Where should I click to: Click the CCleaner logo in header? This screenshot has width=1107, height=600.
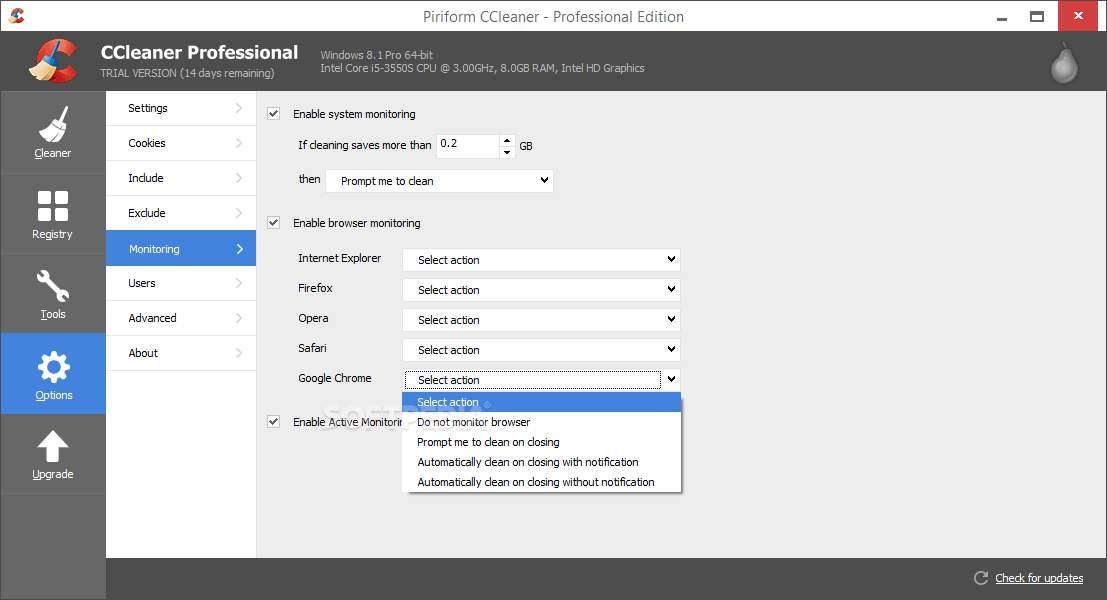pyautogui.click(x=52, y=60)
